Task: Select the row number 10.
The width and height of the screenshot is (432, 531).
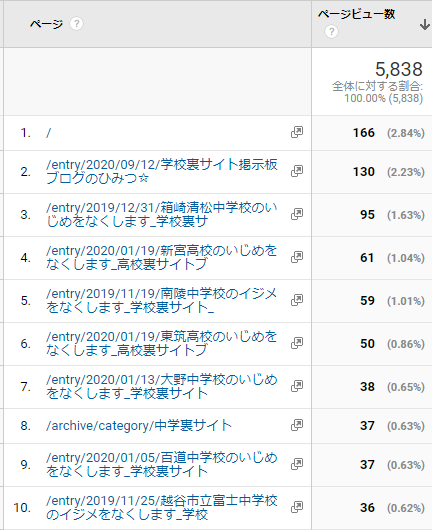Action: click(22, 508)
